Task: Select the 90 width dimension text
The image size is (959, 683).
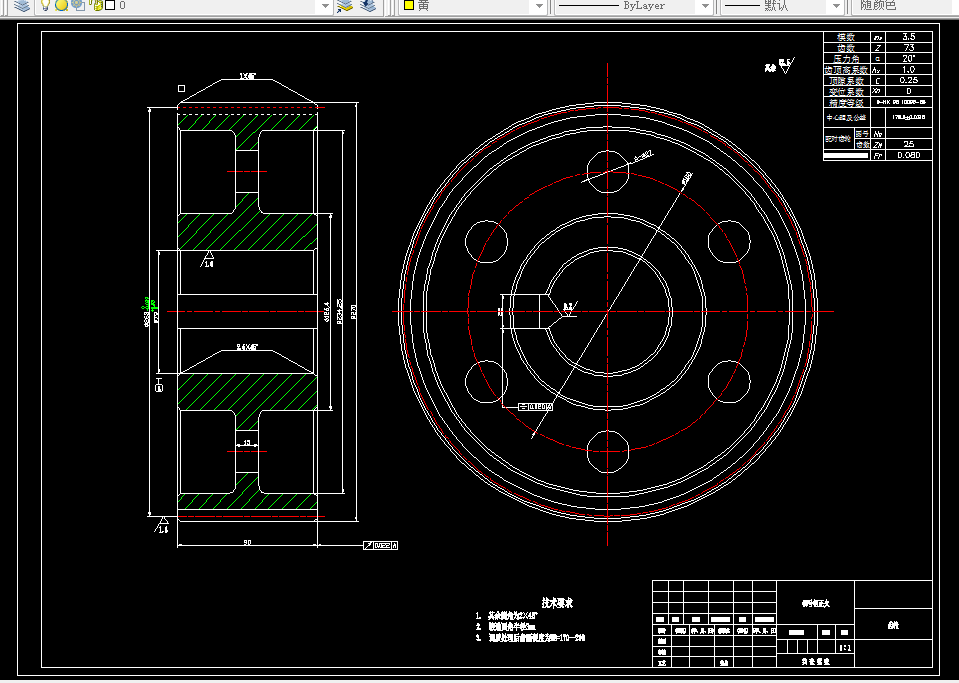Action: (247, 542)
